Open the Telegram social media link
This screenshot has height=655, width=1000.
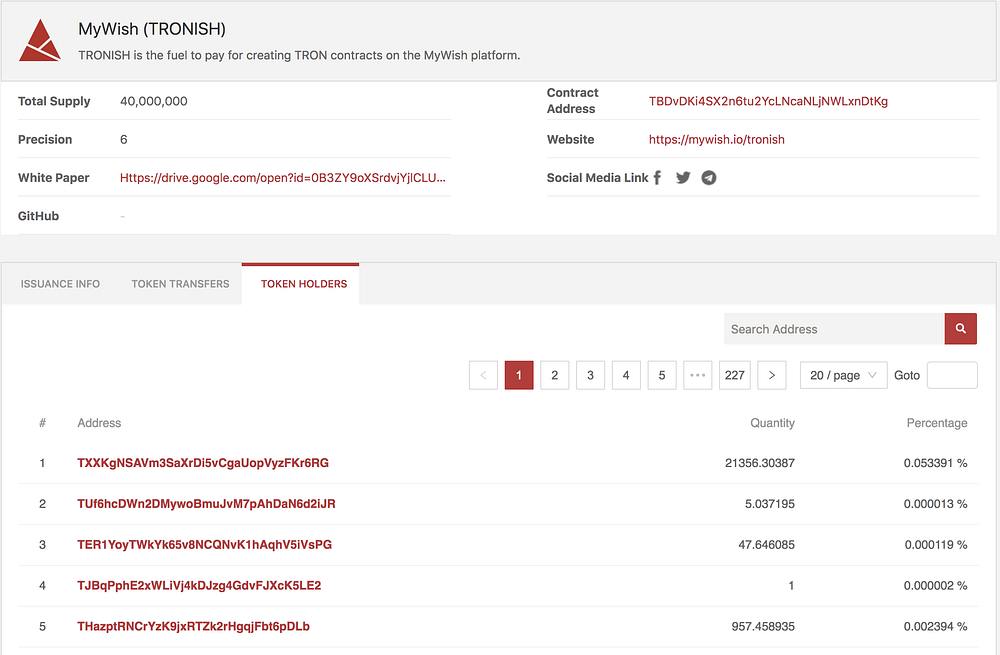pyautogui.click(x=709, y=178)
